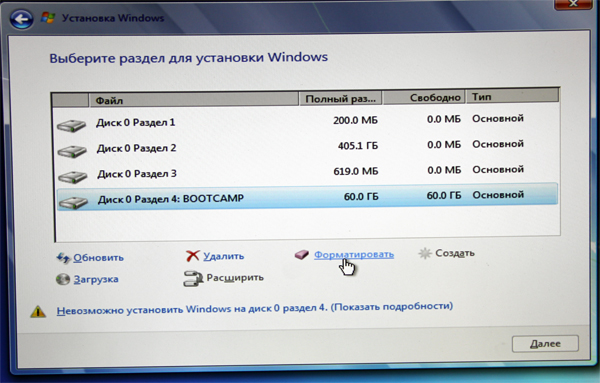Click the Удалить link
This screenshot has width=600, height=383.
click(x=223, y=256)
